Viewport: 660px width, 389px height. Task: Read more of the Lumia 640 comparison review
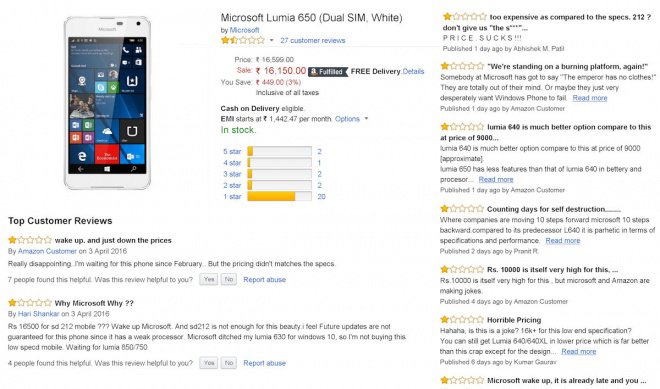[x=496, y=179]
